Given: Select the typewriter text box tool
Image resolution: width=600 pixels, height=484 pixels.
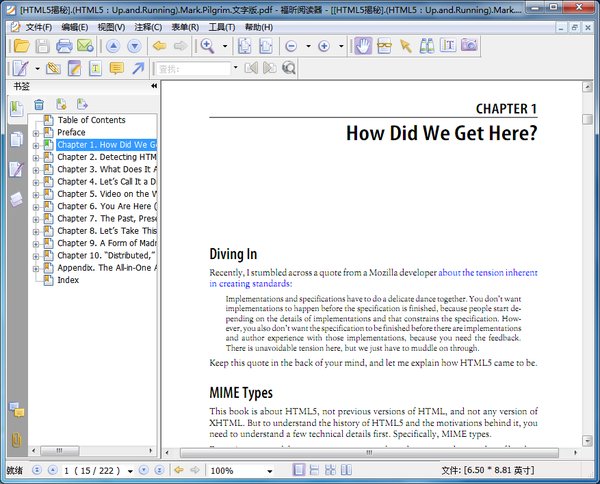Looking at the screenshot, I should coord(95,69).
